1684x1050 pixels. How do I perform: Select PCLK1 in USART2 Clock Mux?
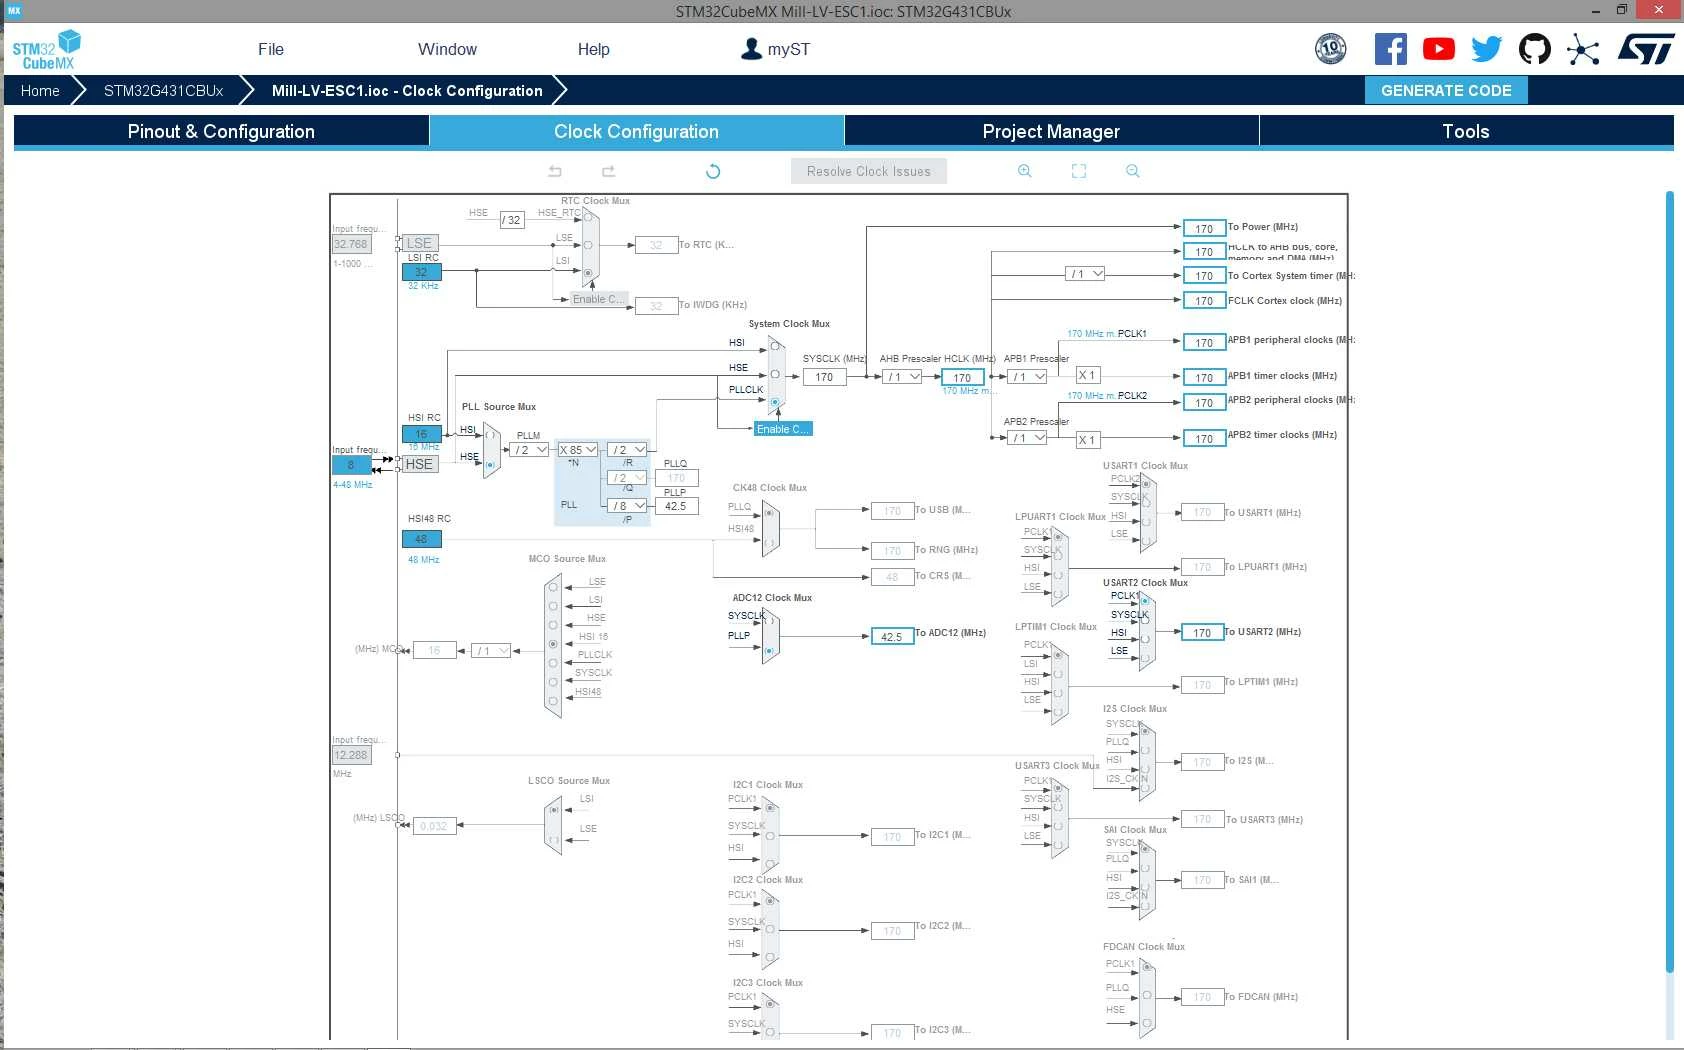1145,601
